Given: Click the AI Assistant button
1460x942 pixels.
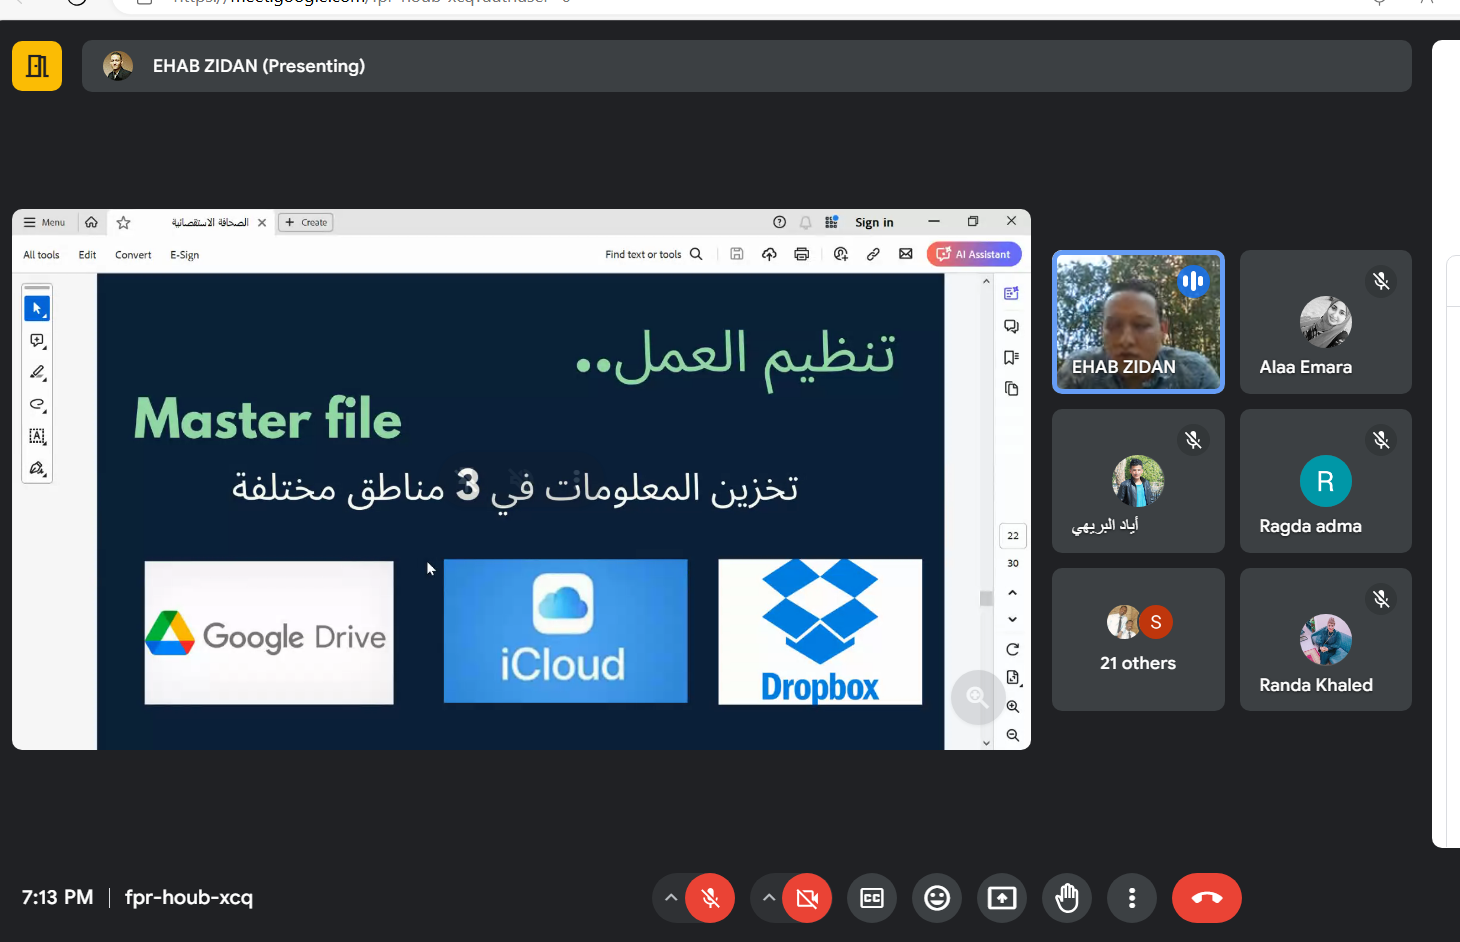Looking at the screenshot, I should (974, 254).
